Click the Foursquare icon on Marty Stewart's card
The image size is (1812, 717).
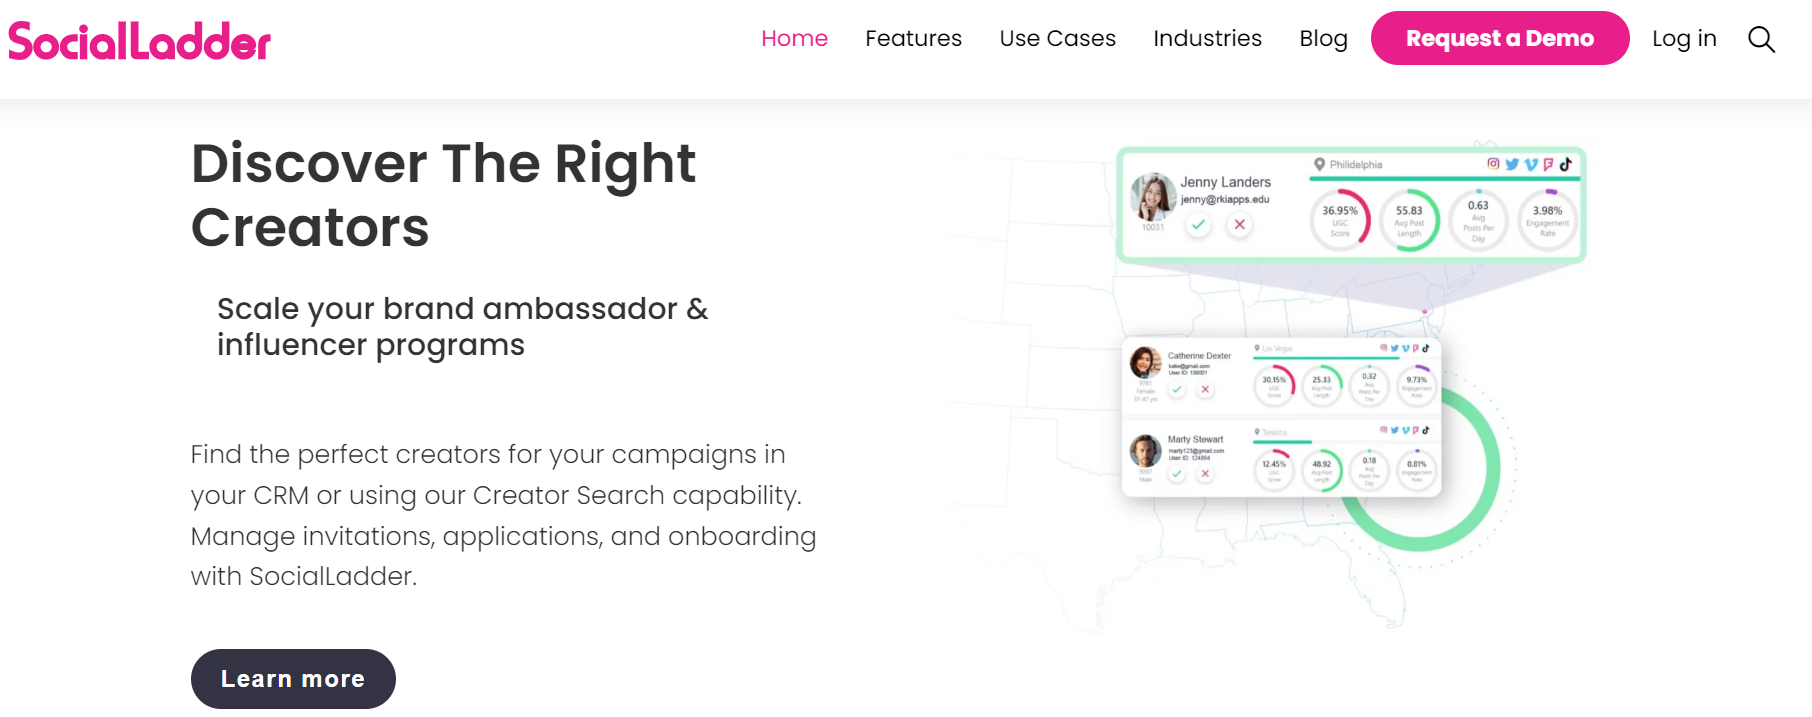click(x=1415, y=430)
